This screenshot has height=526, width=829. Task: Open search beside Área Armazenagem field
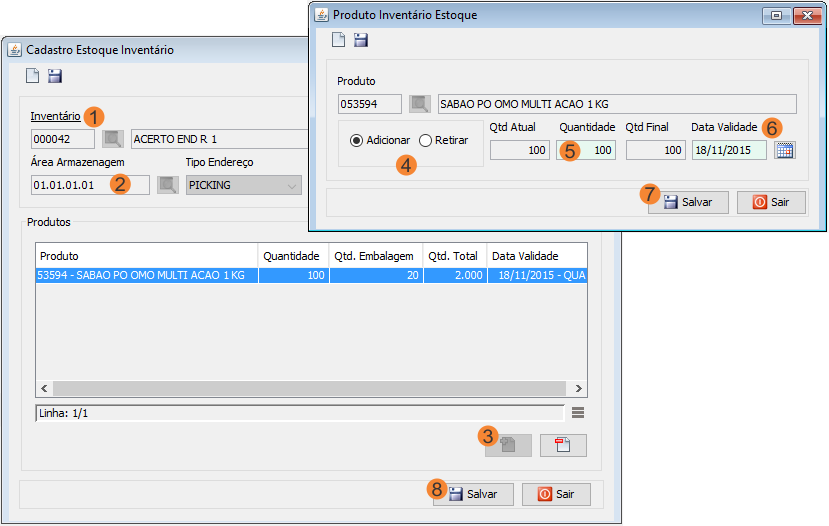coord(167,185)
